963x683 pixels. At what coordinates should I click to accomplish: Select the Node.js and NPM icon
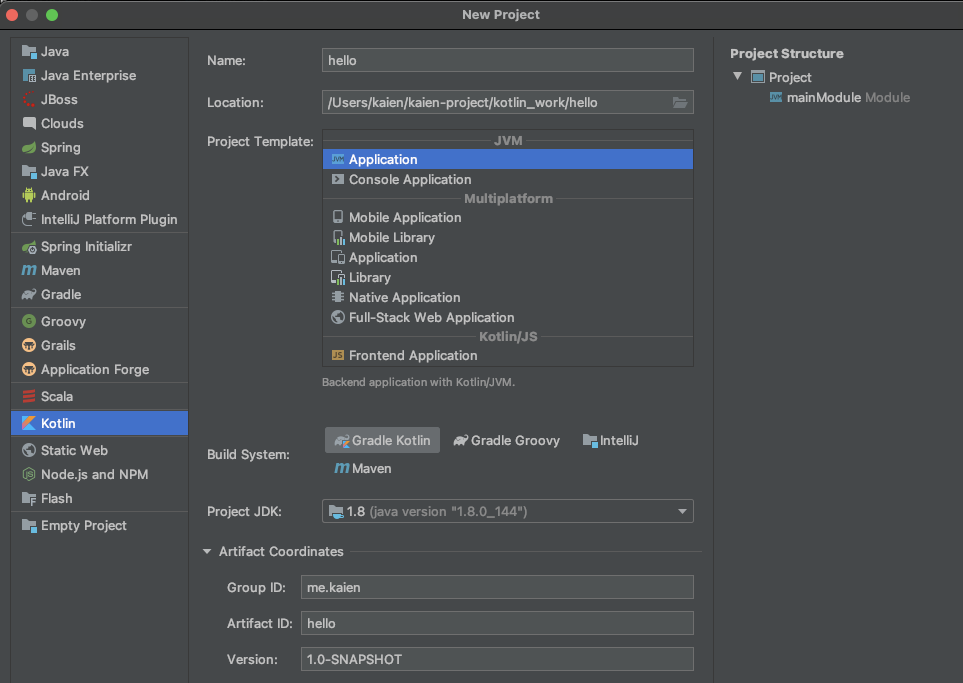click(x=29, y=474)
